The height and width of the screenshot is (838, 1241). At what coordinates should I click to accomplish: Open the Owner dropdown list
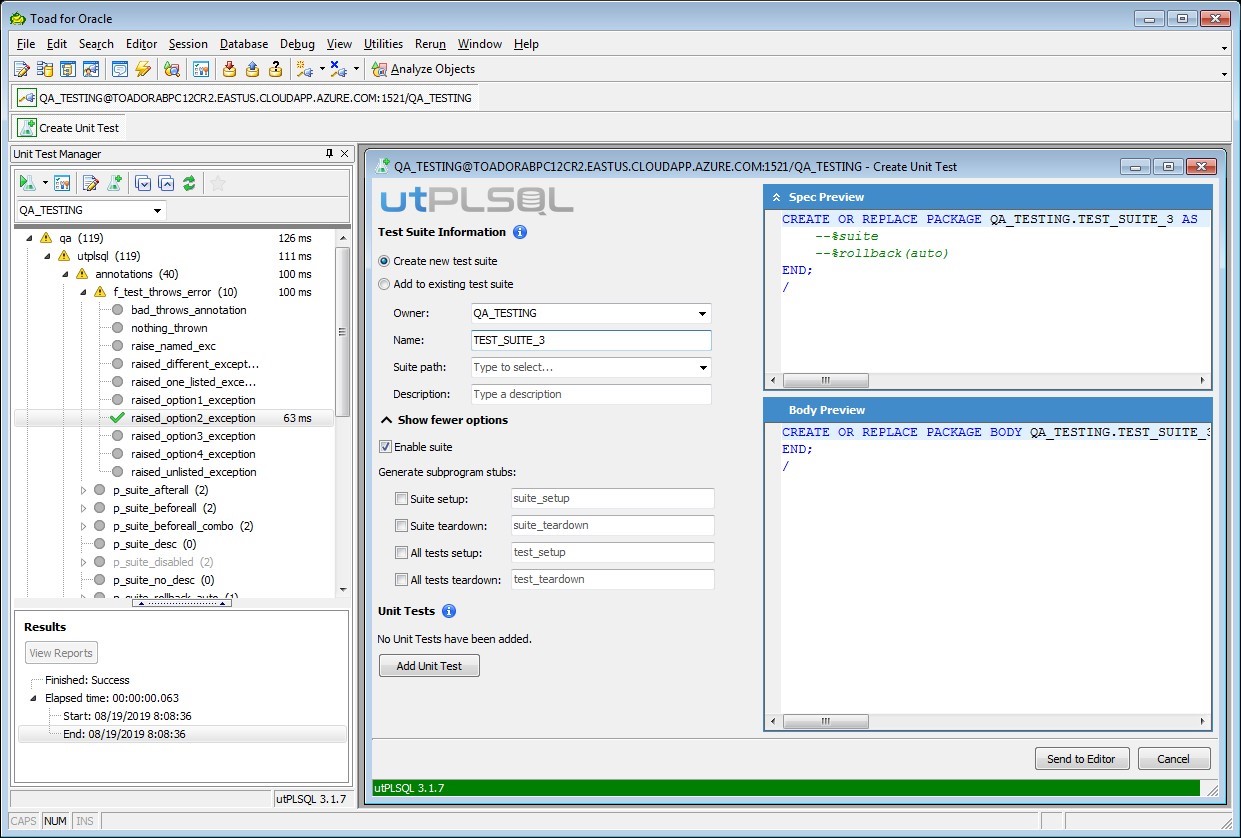click(x=702, y=314)
